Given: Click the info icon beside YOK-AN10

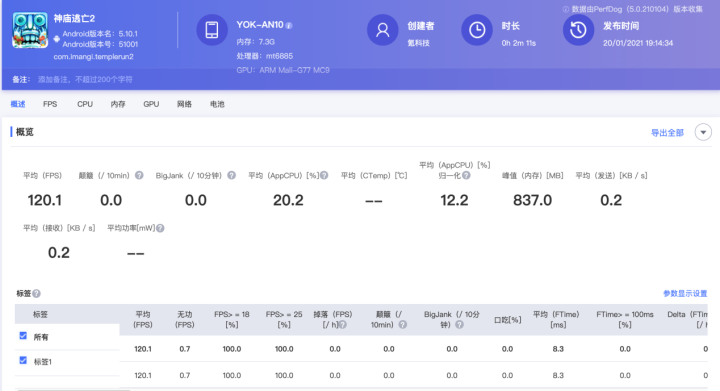Looking at the screenshot, I should [x=289, y=26].
